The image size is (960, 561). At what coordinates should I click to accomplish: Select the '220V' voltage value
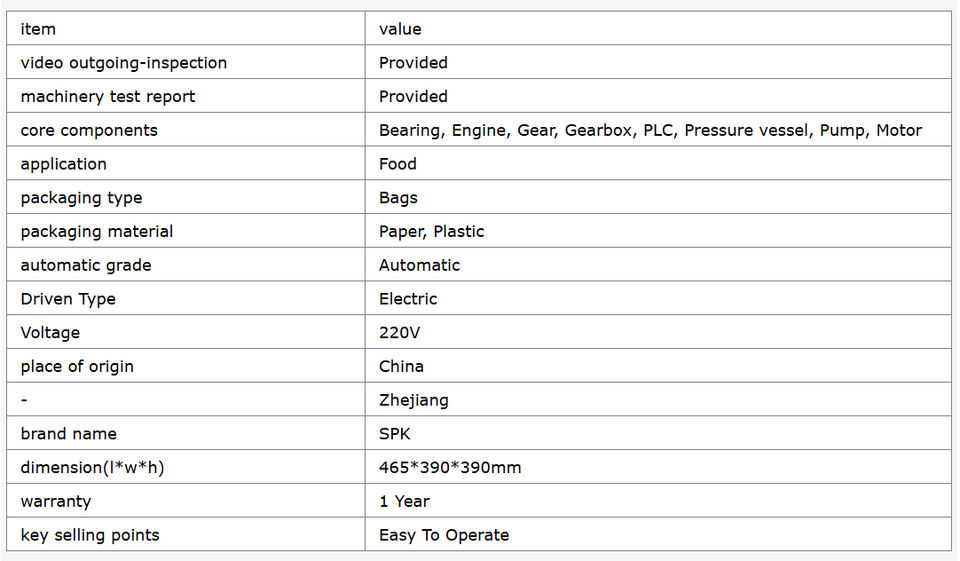point(401,333)
